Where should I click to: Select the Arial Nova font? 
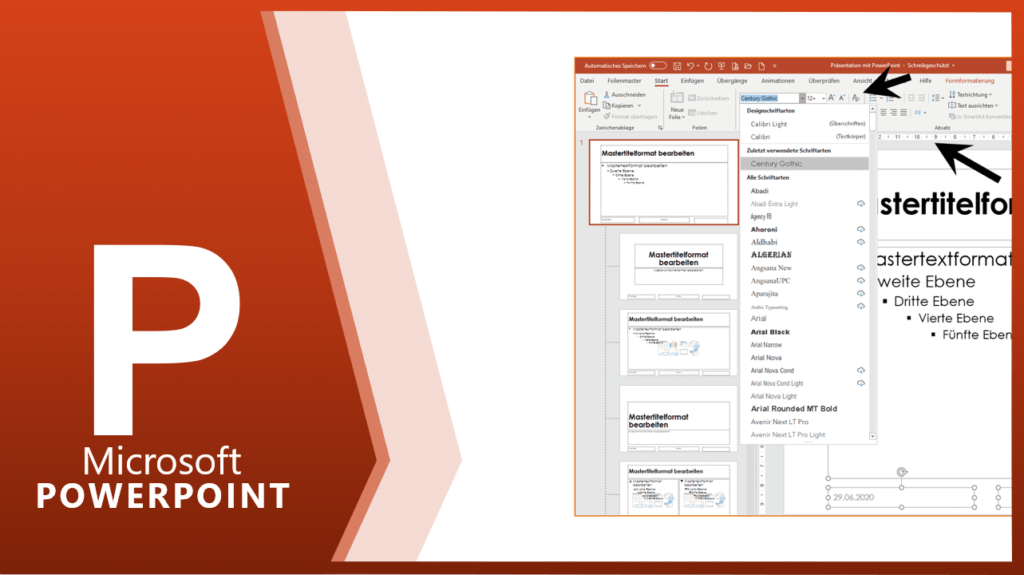pyautogui.click(x=766, y=357)
